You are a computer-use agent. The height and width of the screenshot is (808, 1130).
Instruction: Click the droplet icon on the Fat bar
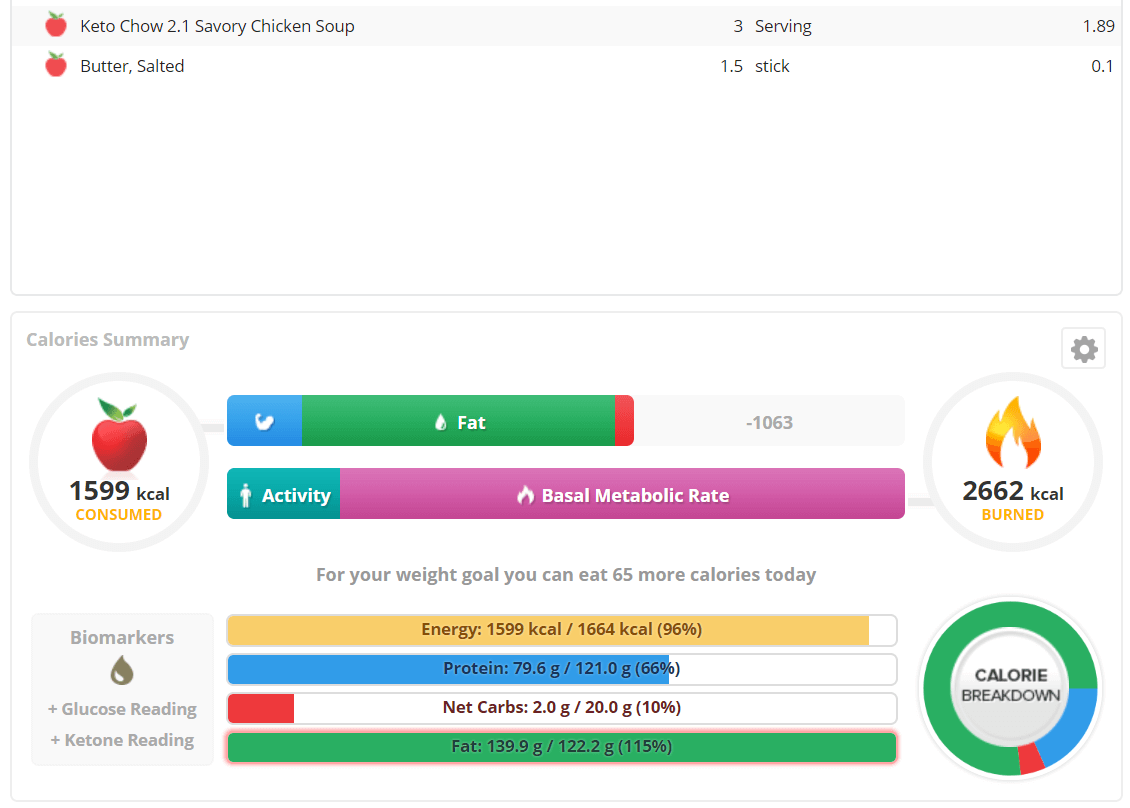(x=441, y=422)
